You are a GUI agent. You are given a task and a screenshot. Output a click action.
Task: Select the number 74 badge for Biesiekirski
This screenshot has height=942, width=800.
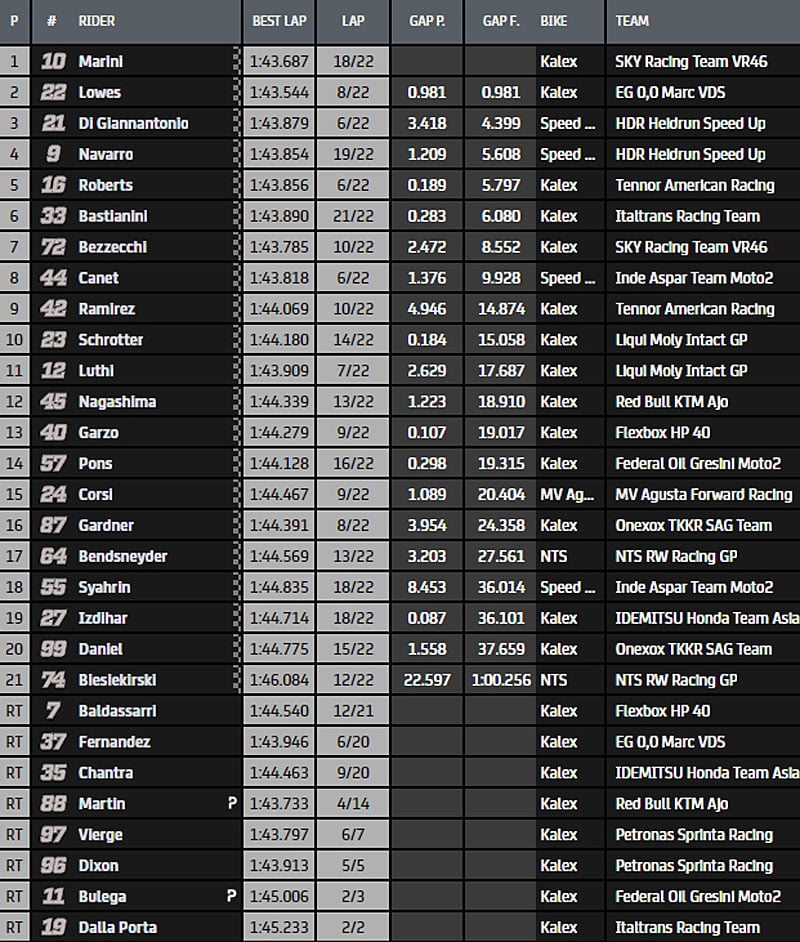pos(54,680)
